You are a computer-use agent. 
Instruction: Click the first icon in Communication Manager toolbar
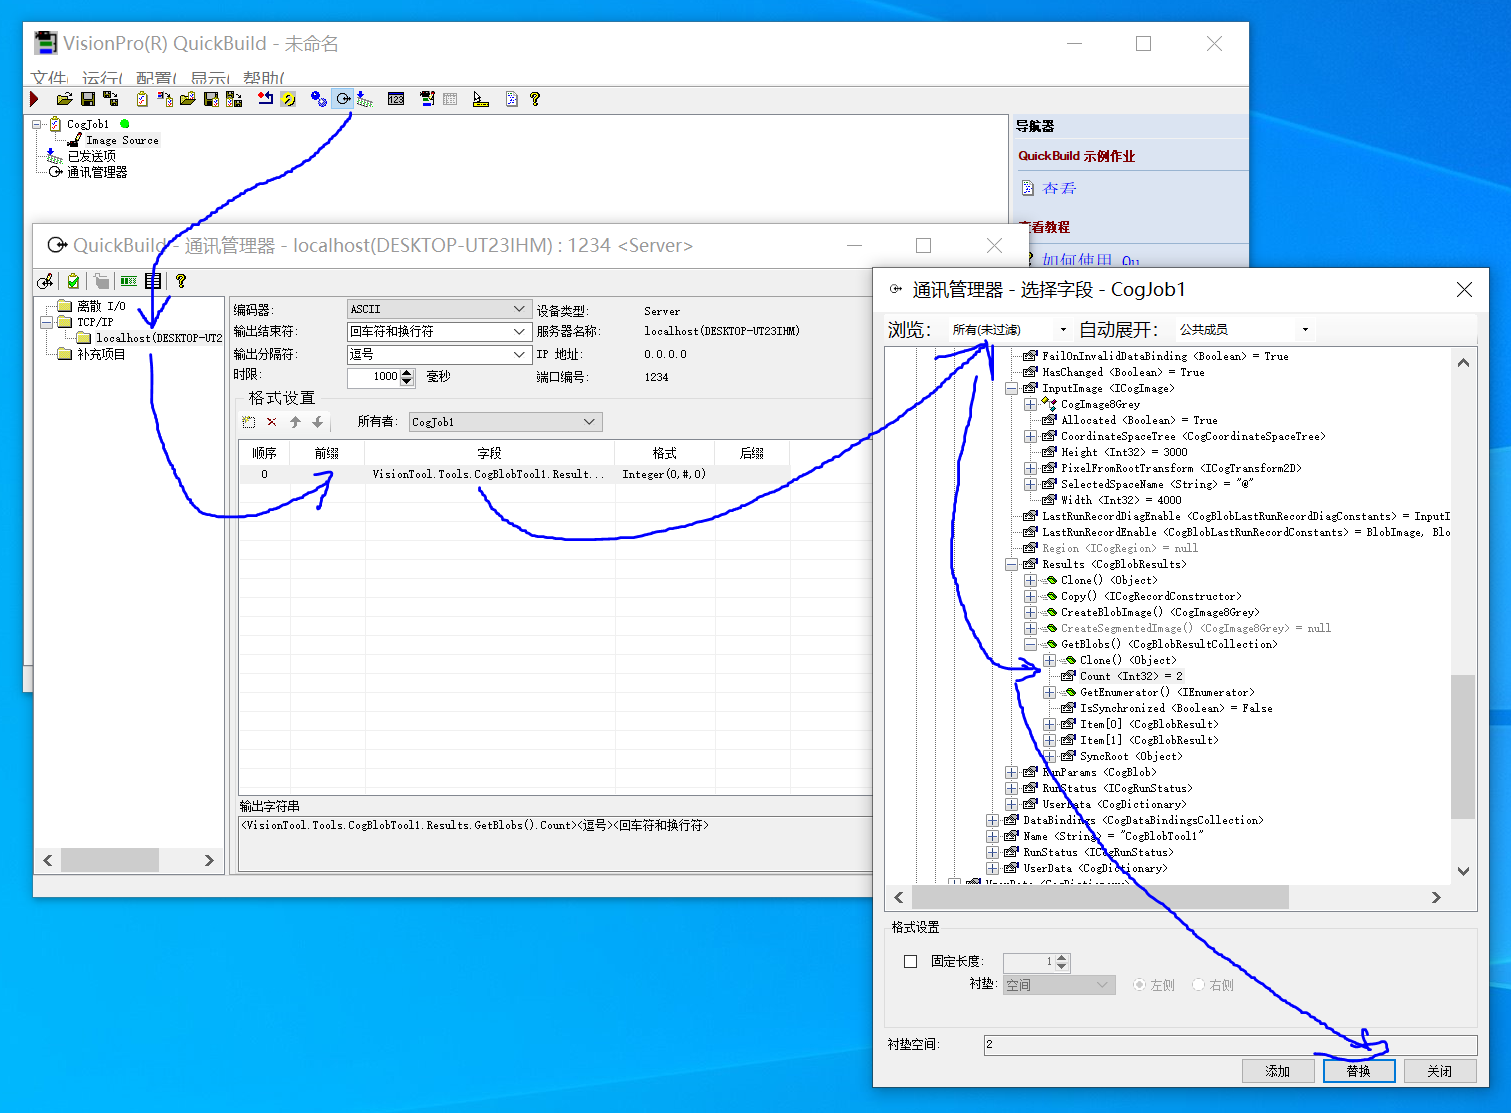(x=45, y=281)
